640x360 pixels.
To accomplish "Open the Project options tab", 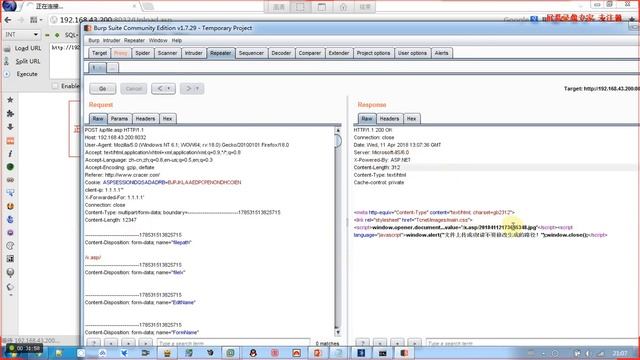I will 373,53.
